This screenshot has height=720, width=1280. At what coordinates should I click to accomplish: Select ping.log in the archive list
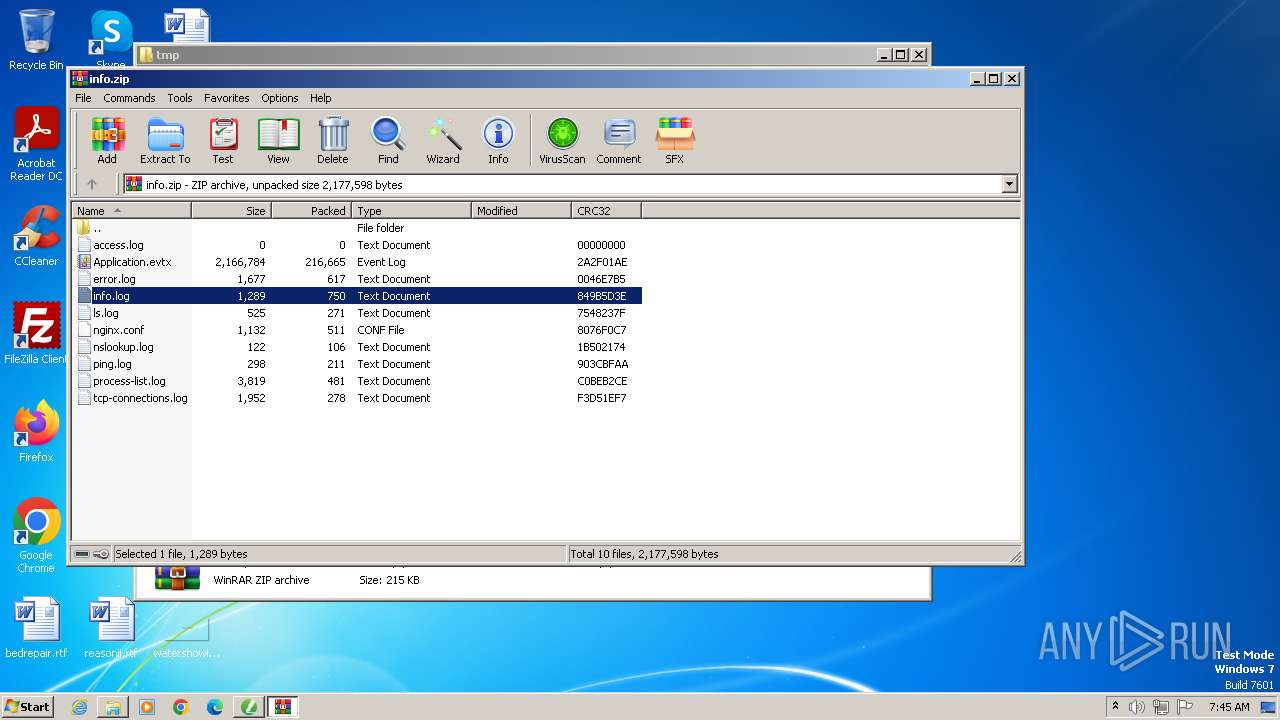tap(357, 364)
